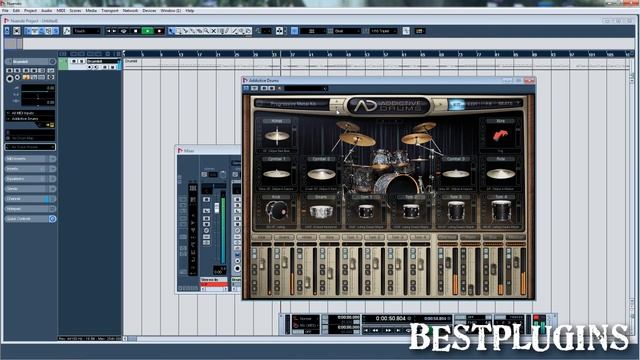Select the arrow Object Selection tool in toolbar
Screen dimensions: 640x360
coord(171,31)
